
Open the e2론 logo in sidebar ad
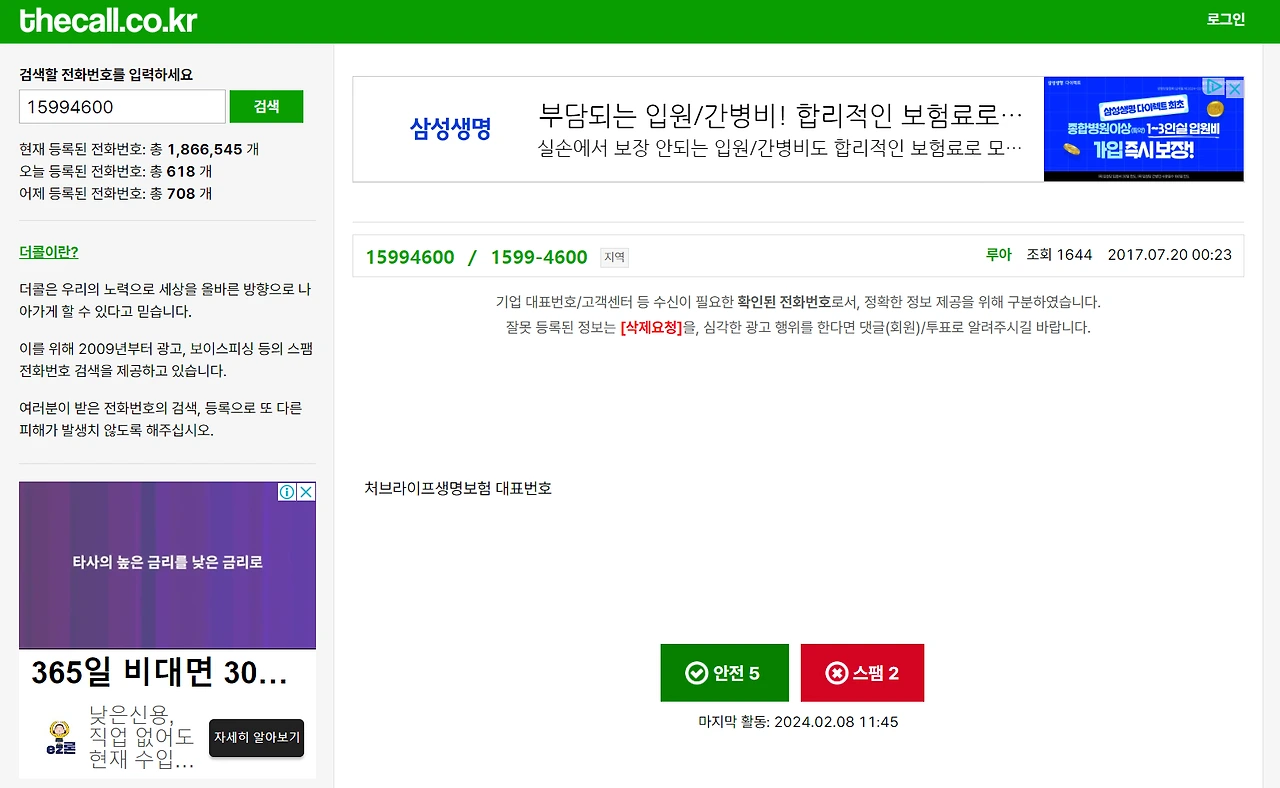(61, 738)
